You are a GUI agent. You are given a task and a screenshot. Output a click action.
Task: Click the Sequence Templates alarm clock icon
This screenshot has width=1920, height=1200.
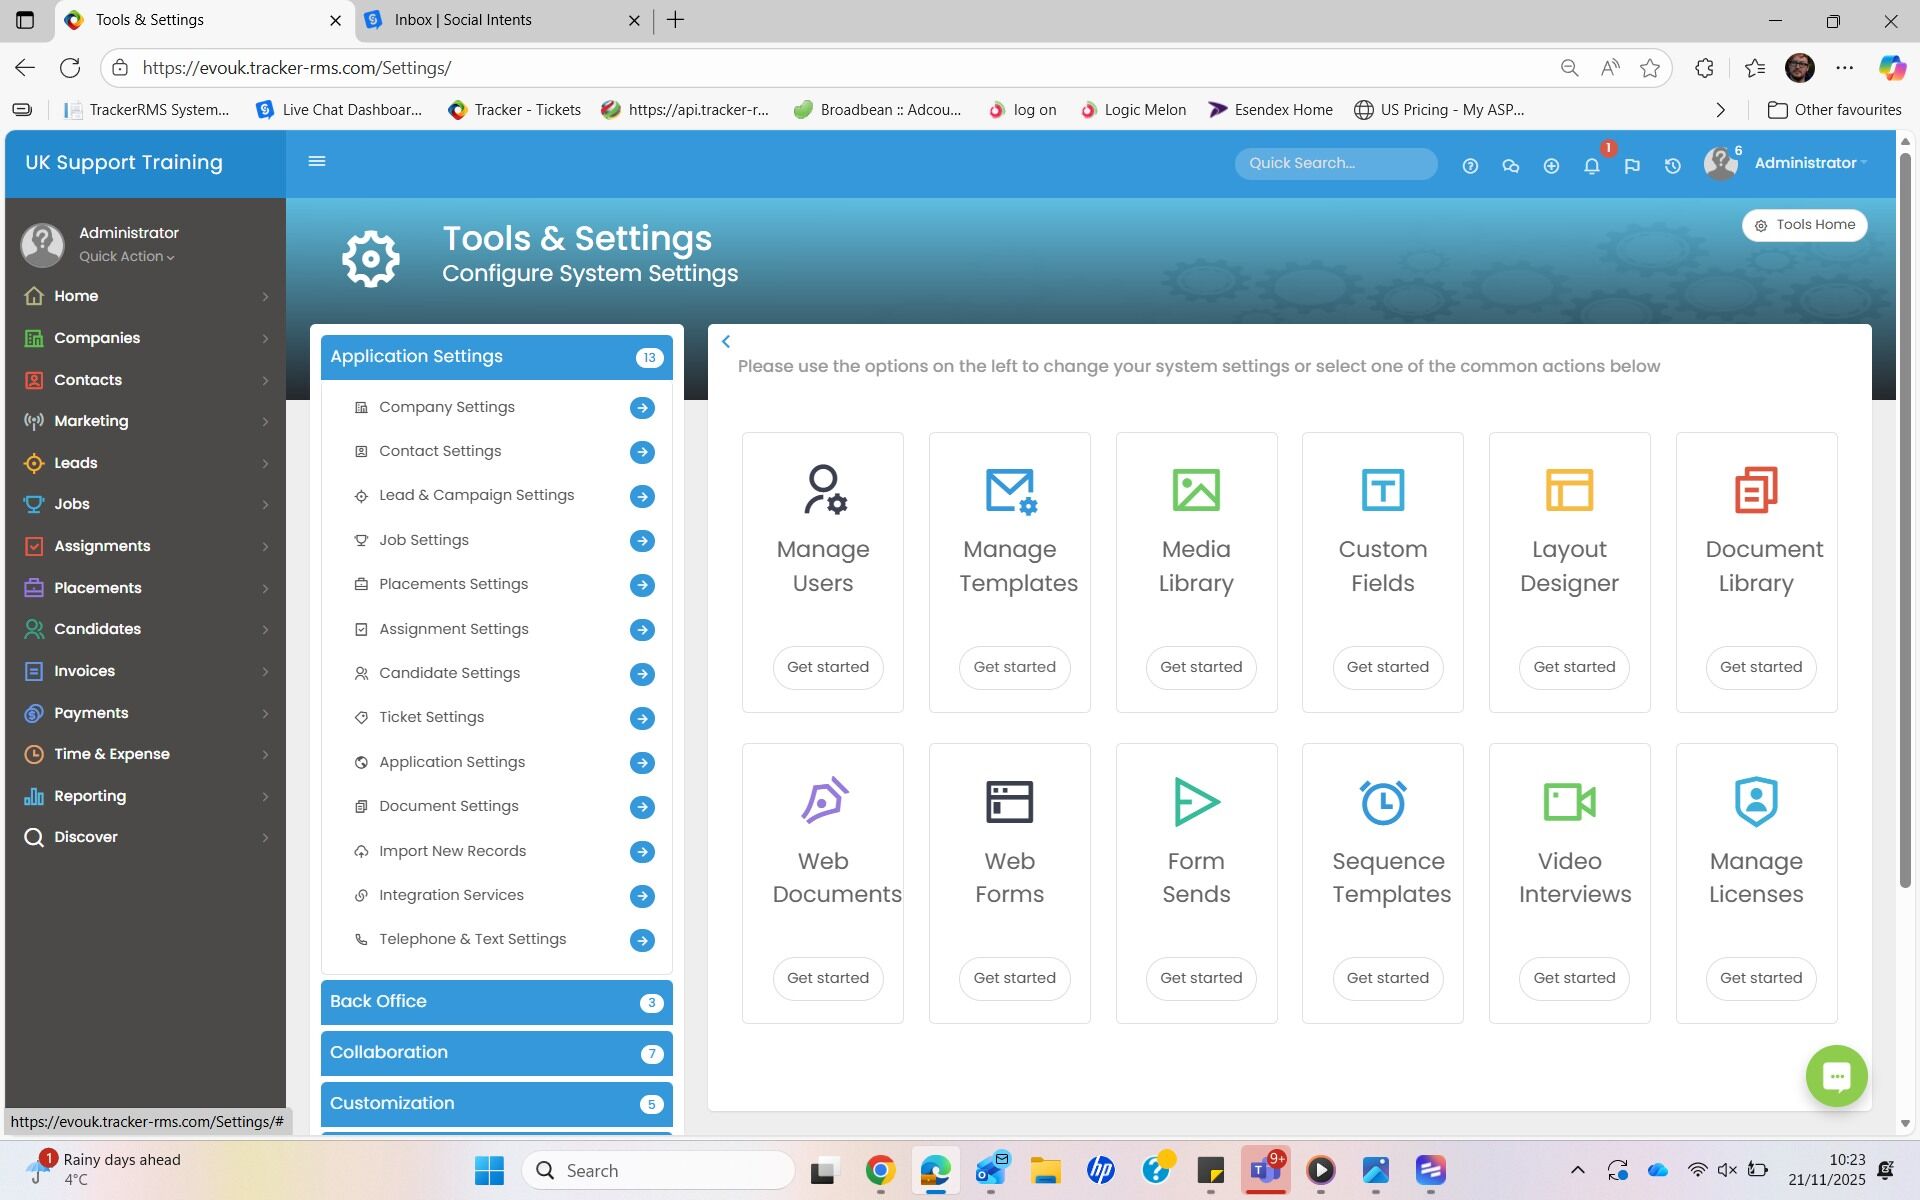[1383, 802]
